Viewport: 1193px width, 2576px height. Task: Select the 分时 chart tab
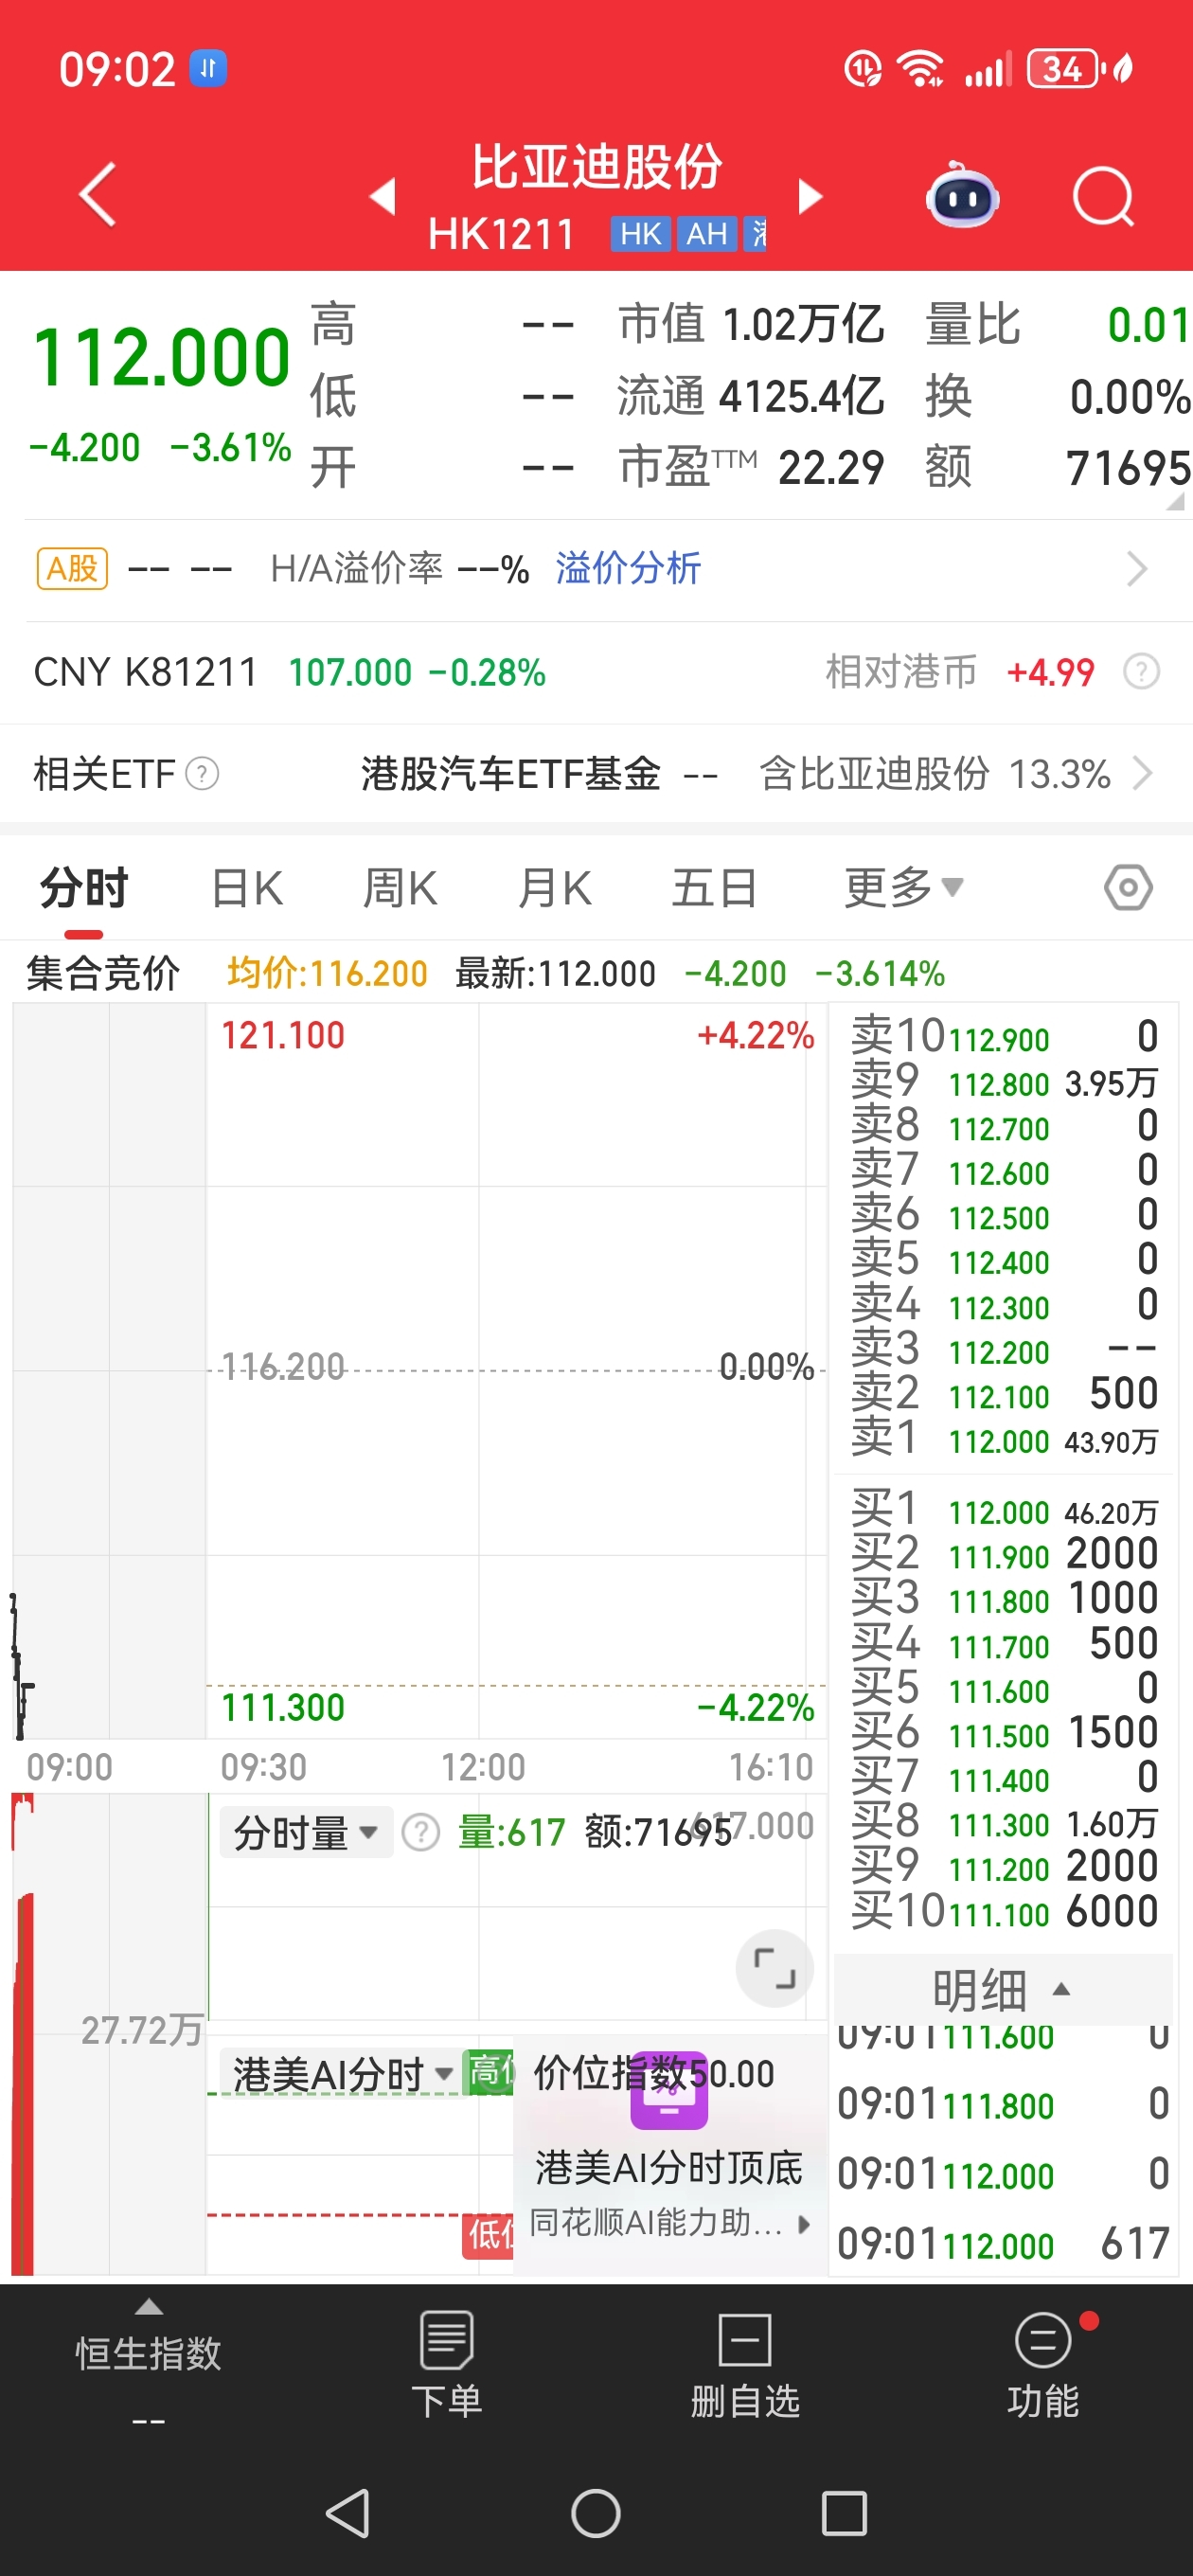click(84, 888)
